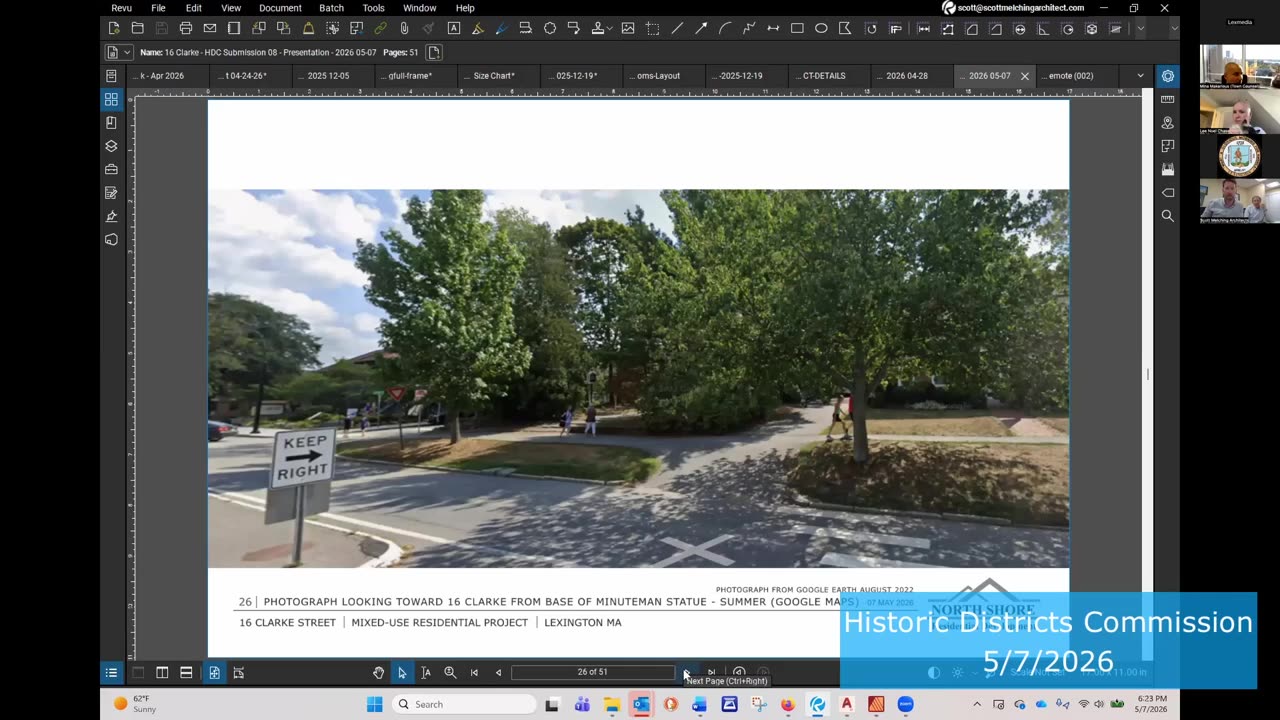Open the Tool Chest panel
The width and height of the screenshot is (1280, 720).
111,169
